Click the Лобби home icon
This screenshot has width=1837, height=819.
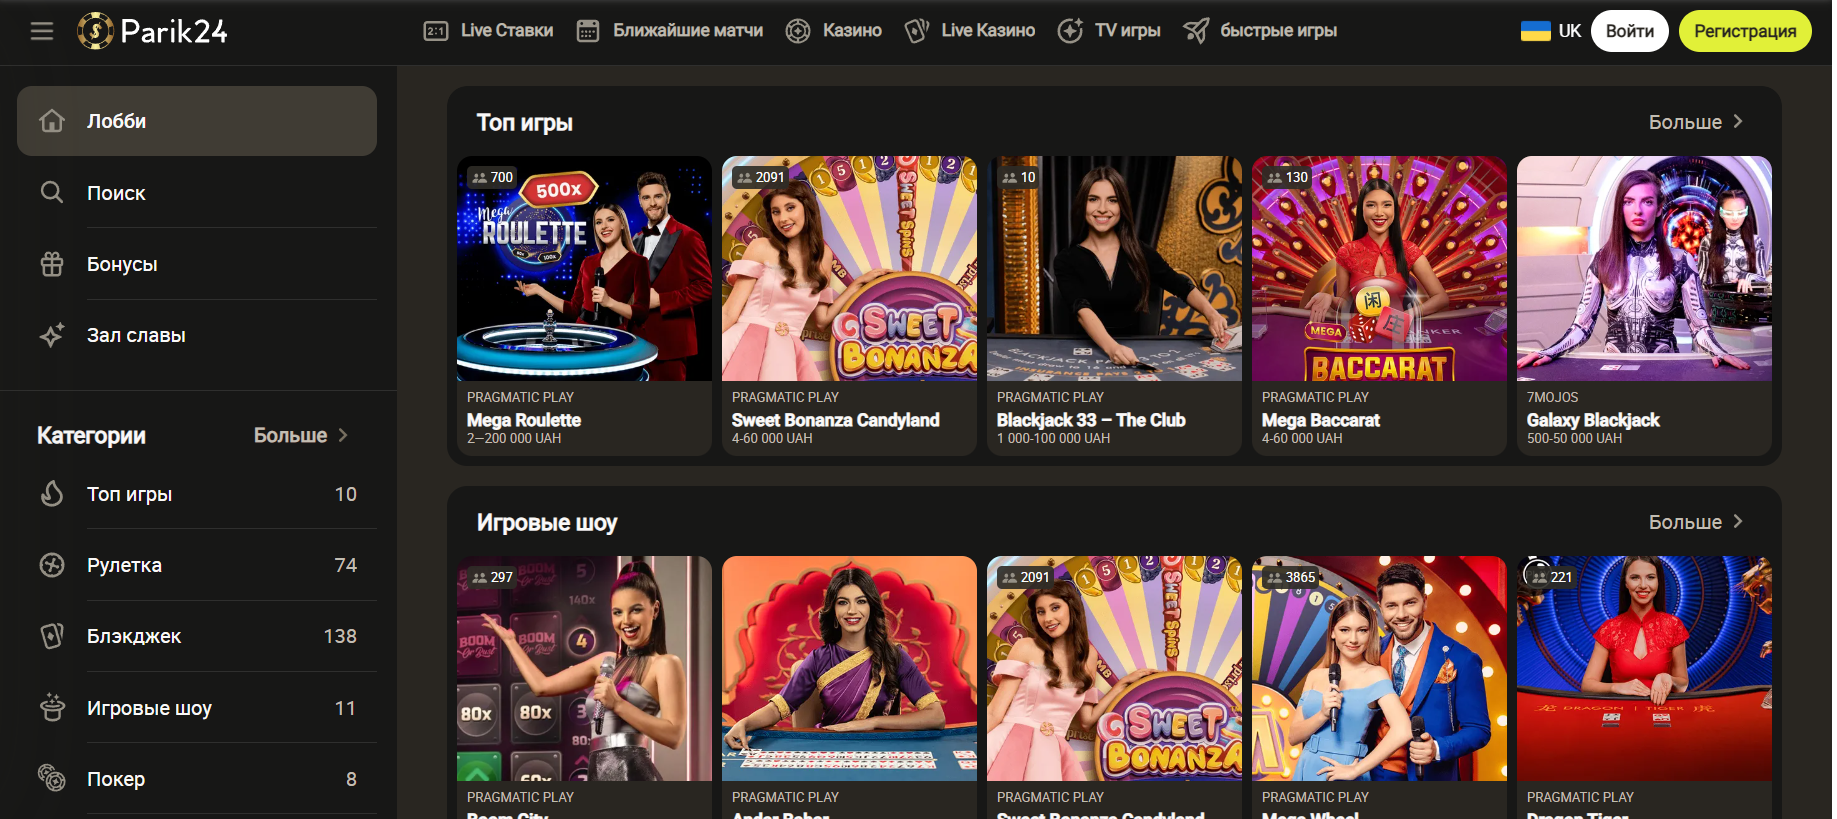click(52, 121)
